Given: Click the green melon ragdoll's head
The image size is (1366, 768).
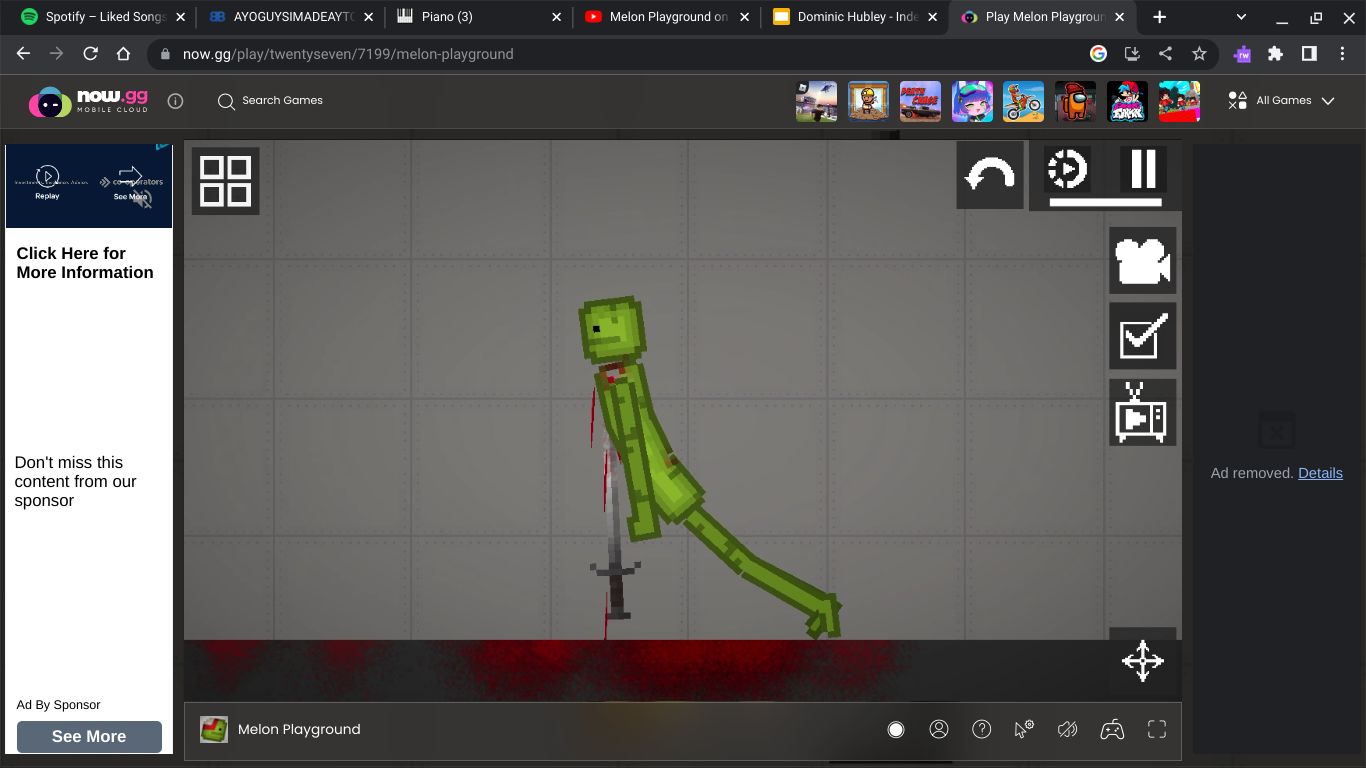Looking at the screenshot, I should coord(612,331).
